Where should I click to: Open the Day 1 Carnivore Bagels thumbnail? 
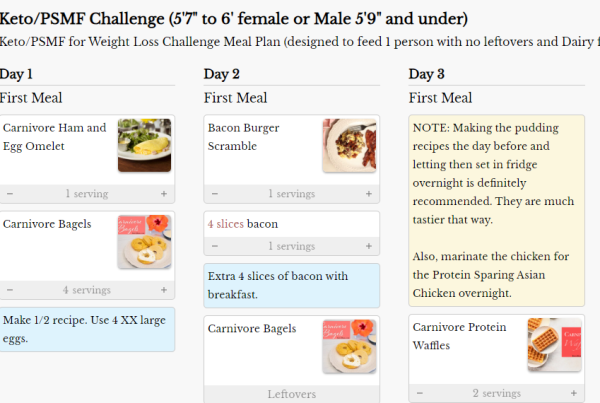tap(144, 241)
